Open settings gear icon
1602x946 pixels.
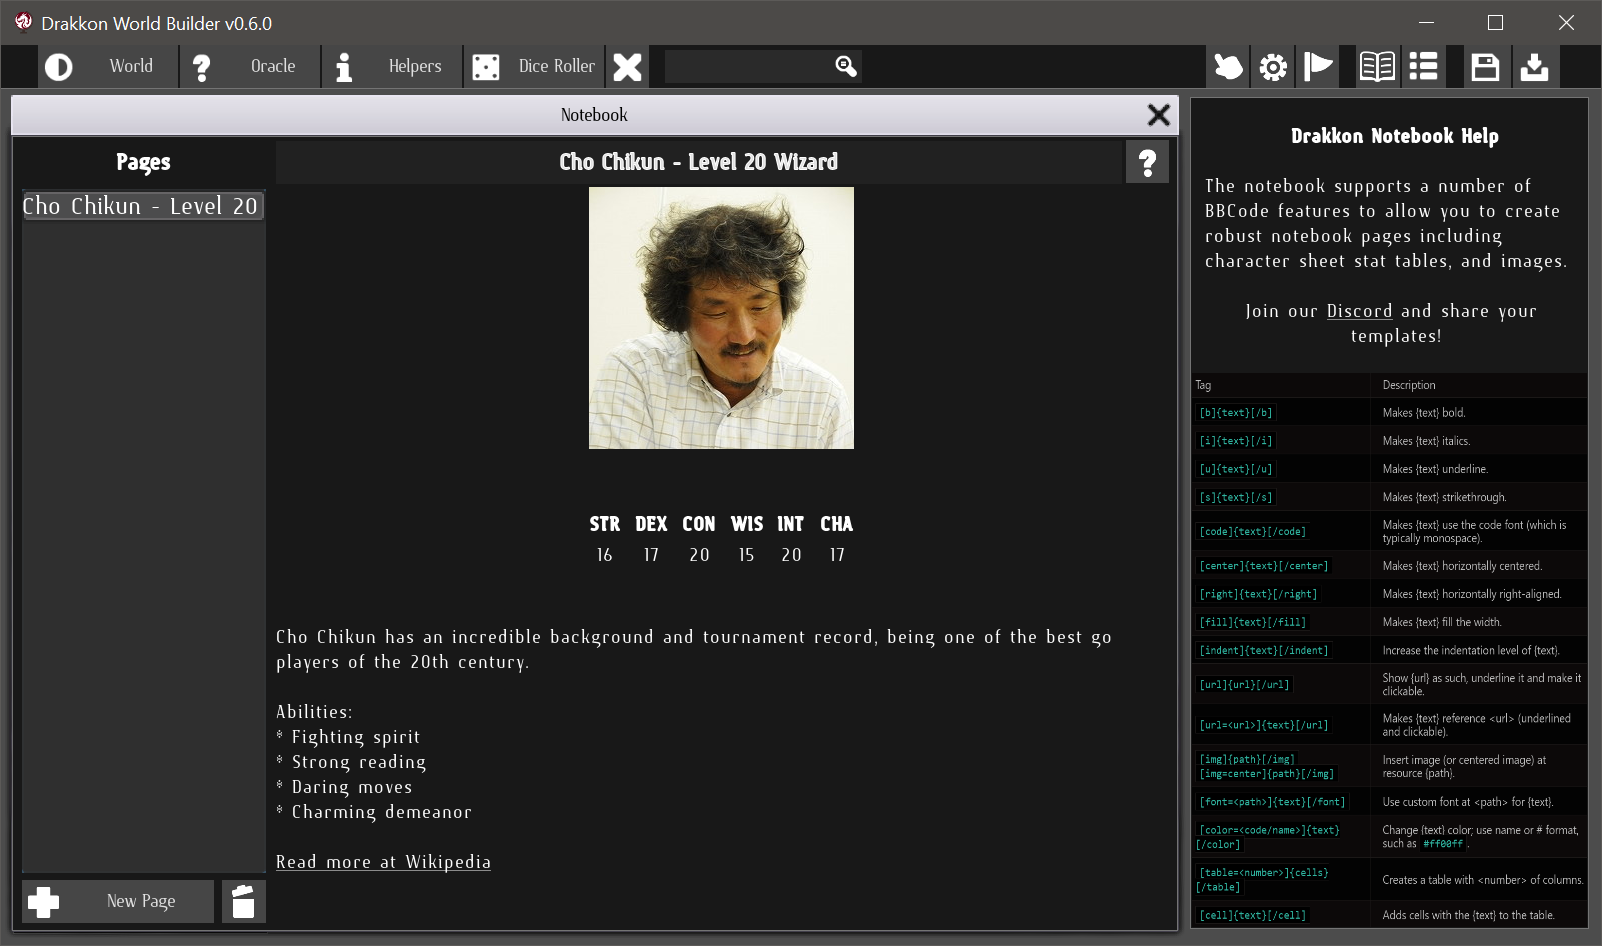(x=1273, y=67)
